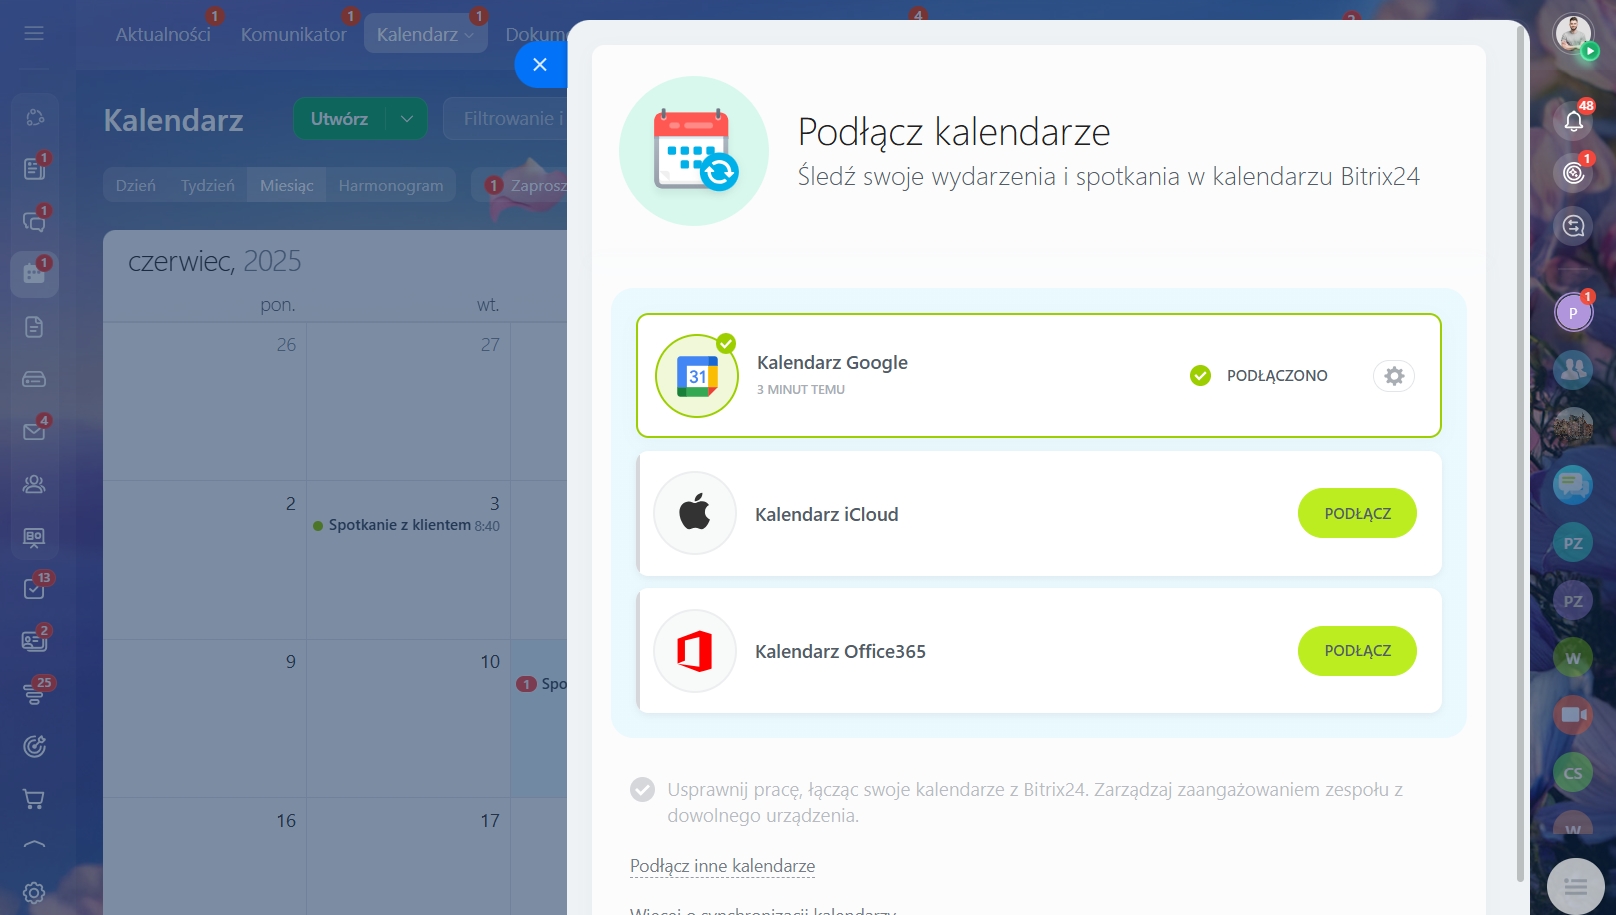Screen dimensions: 1616x915
Task: Open the shopping cart icon in sidebar
Action: click(x=34, y=799)
